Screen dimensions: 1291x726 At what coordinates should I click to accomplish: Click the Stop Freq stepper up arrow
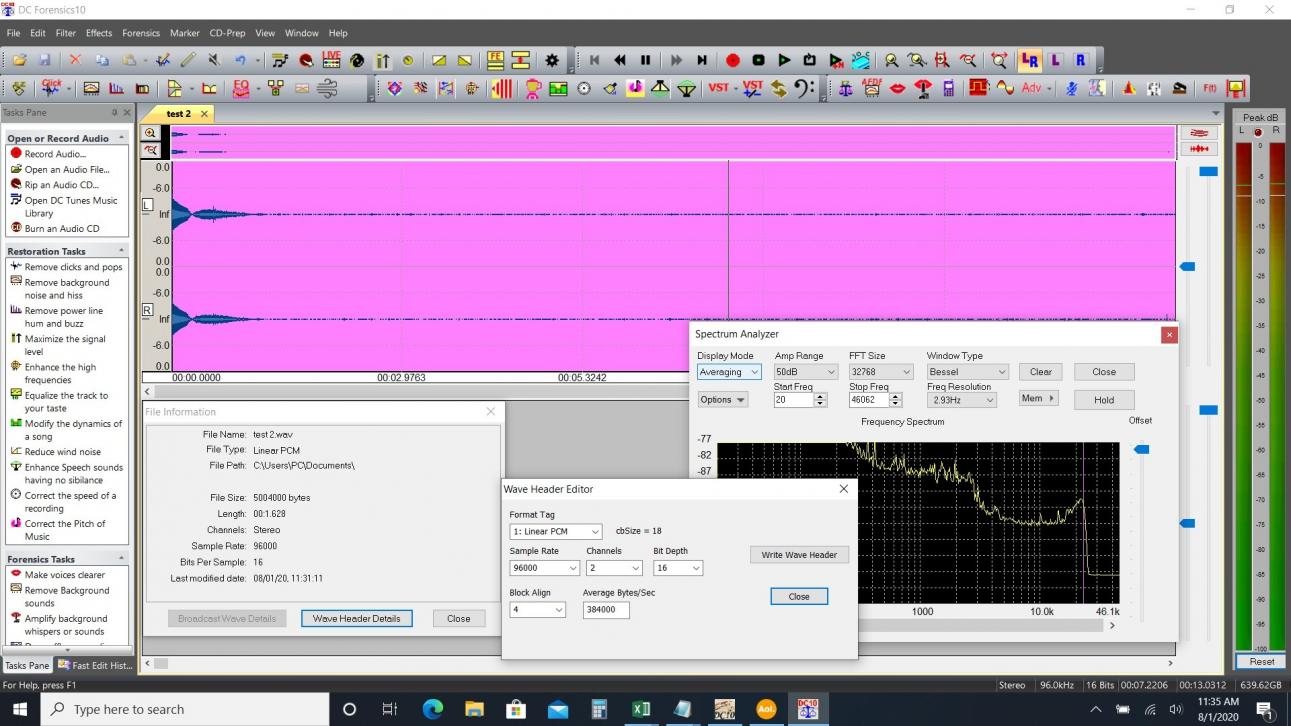pyautogui.click(x=895, y=396)
